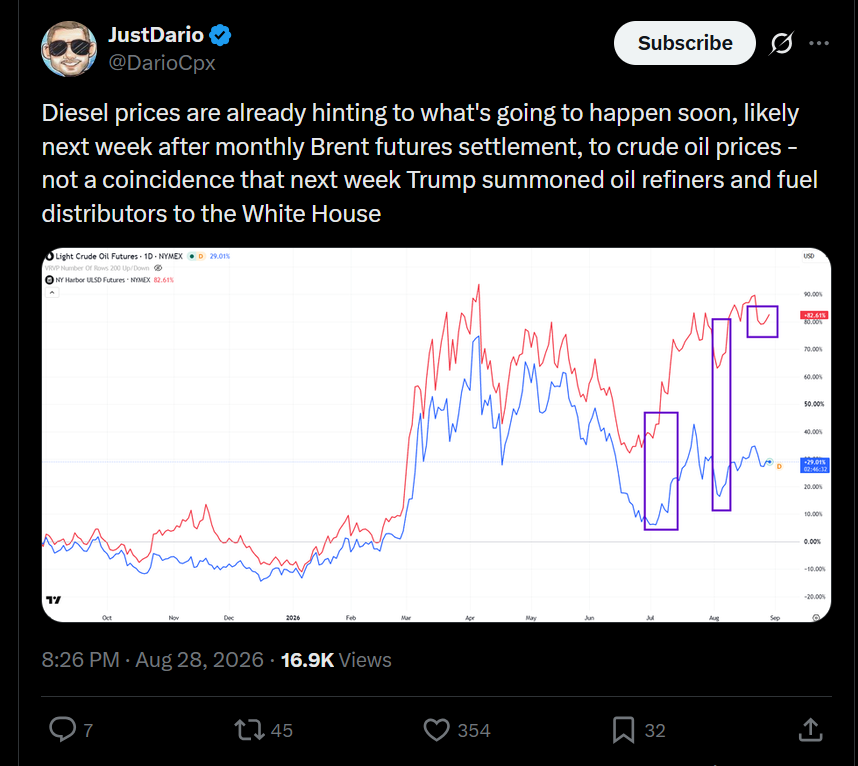Click the chart settings icon bottom-right
The image size is (858, 766).
816,617
